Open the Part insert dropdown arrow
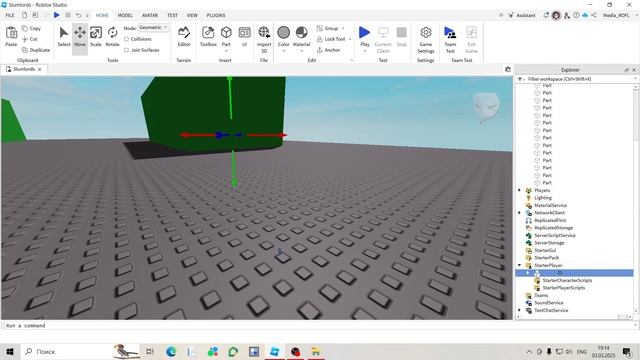This screenshot has width=640, height=360. tap(226, 51)
